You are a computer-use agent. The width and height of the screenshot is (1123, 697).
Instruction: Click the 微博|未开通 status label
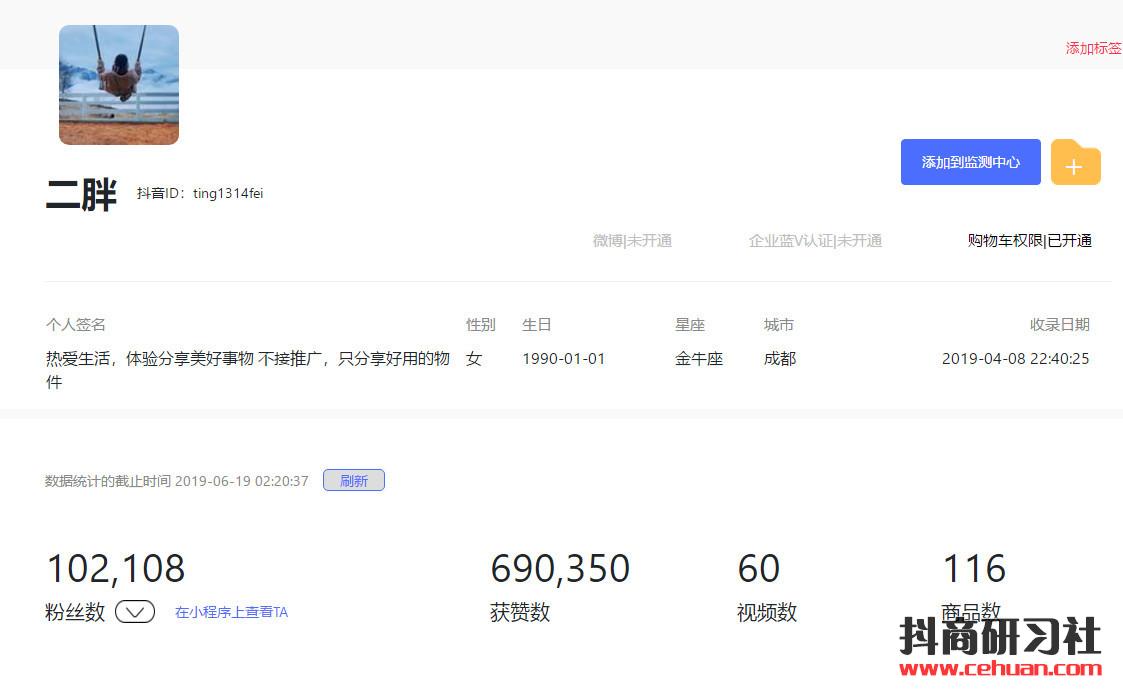[x=632, y=240]
